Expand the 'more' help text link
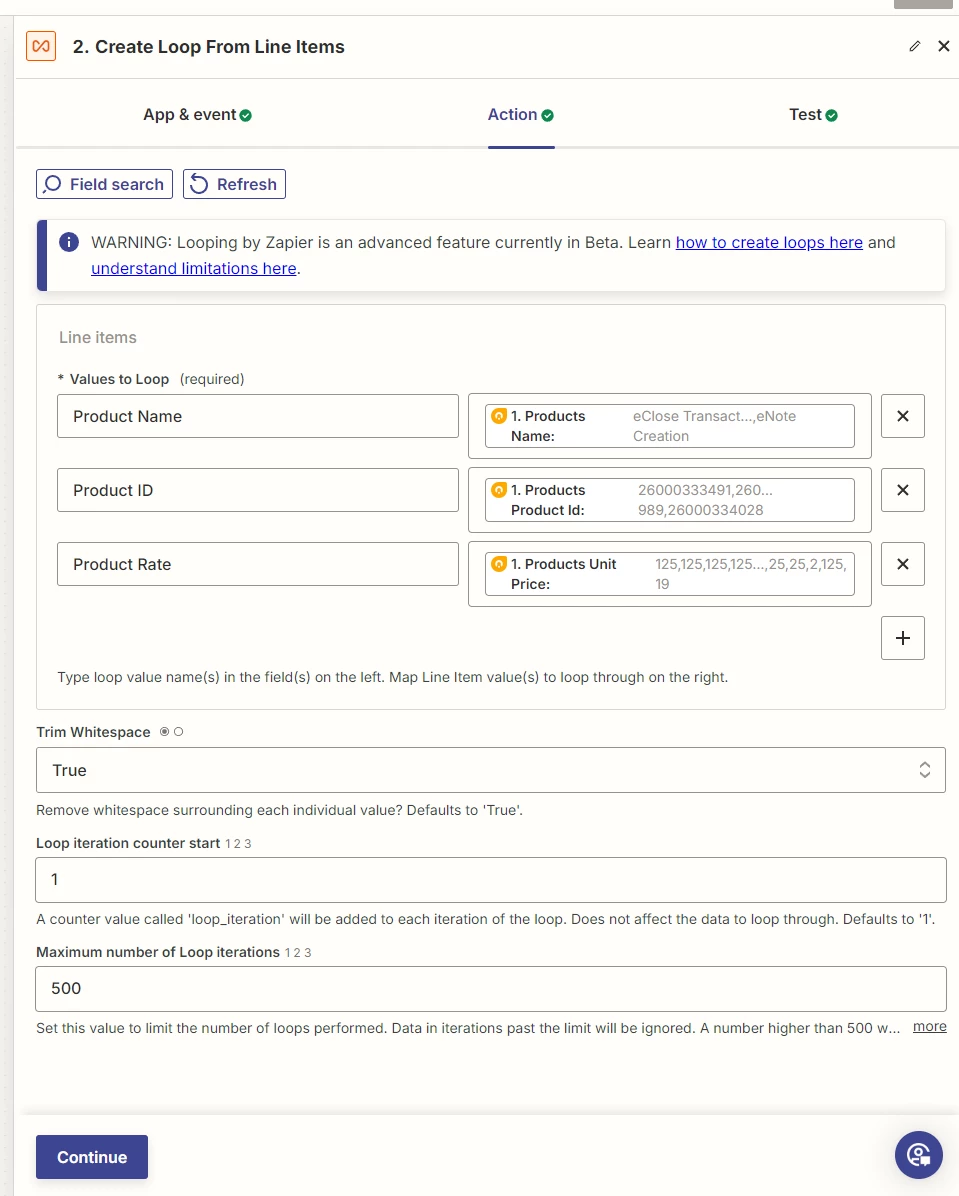The width and height of the screenshot is (959, 1196). tap(929, 1027)
